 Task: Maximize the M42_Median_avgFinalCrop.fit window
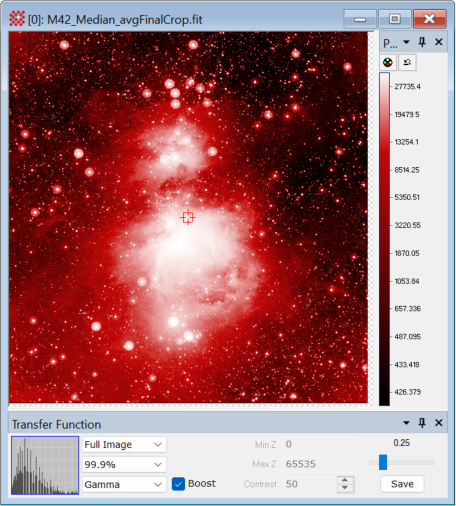coord(395,19)
